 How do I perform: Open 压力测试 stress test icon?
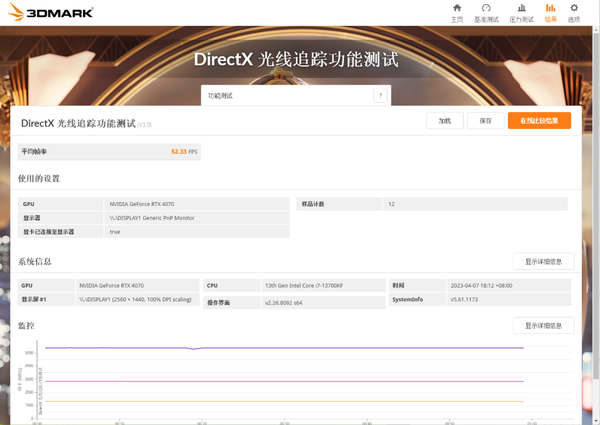click(521, 13)
